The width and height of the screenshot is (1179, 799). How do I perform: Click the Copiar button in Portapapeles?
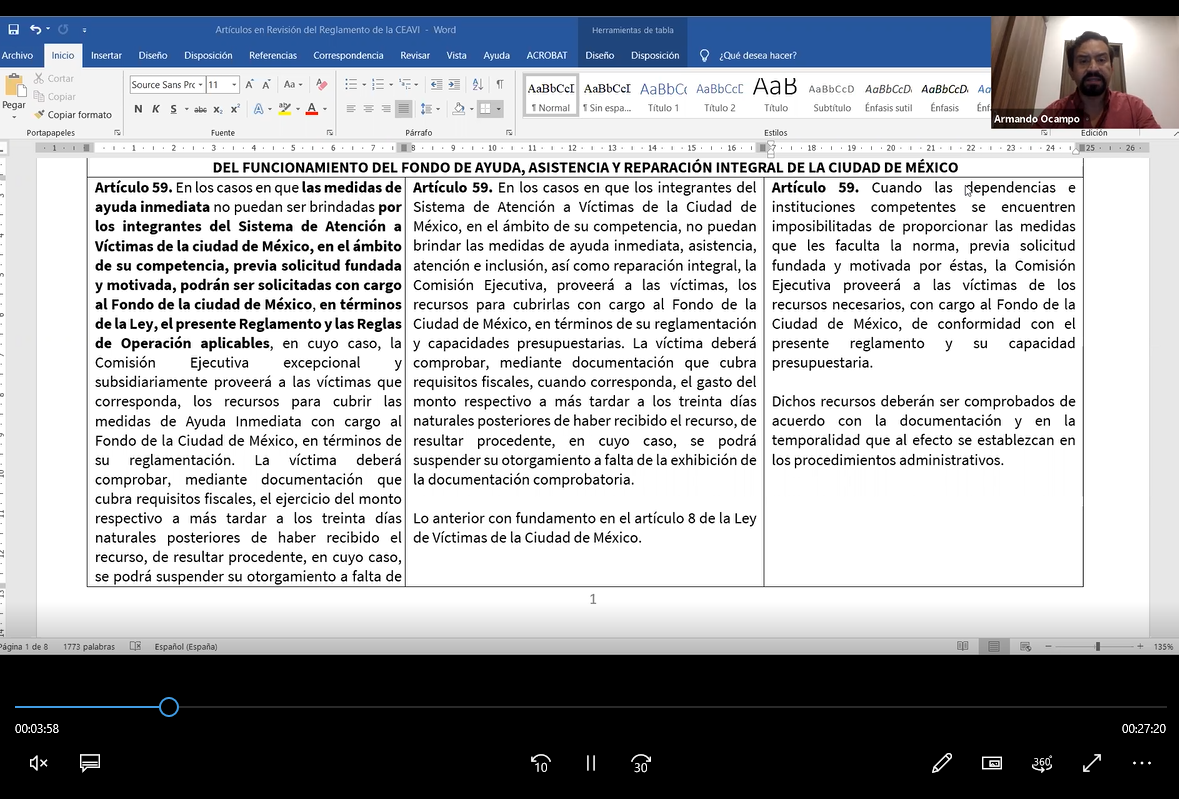tap(54, 96)
